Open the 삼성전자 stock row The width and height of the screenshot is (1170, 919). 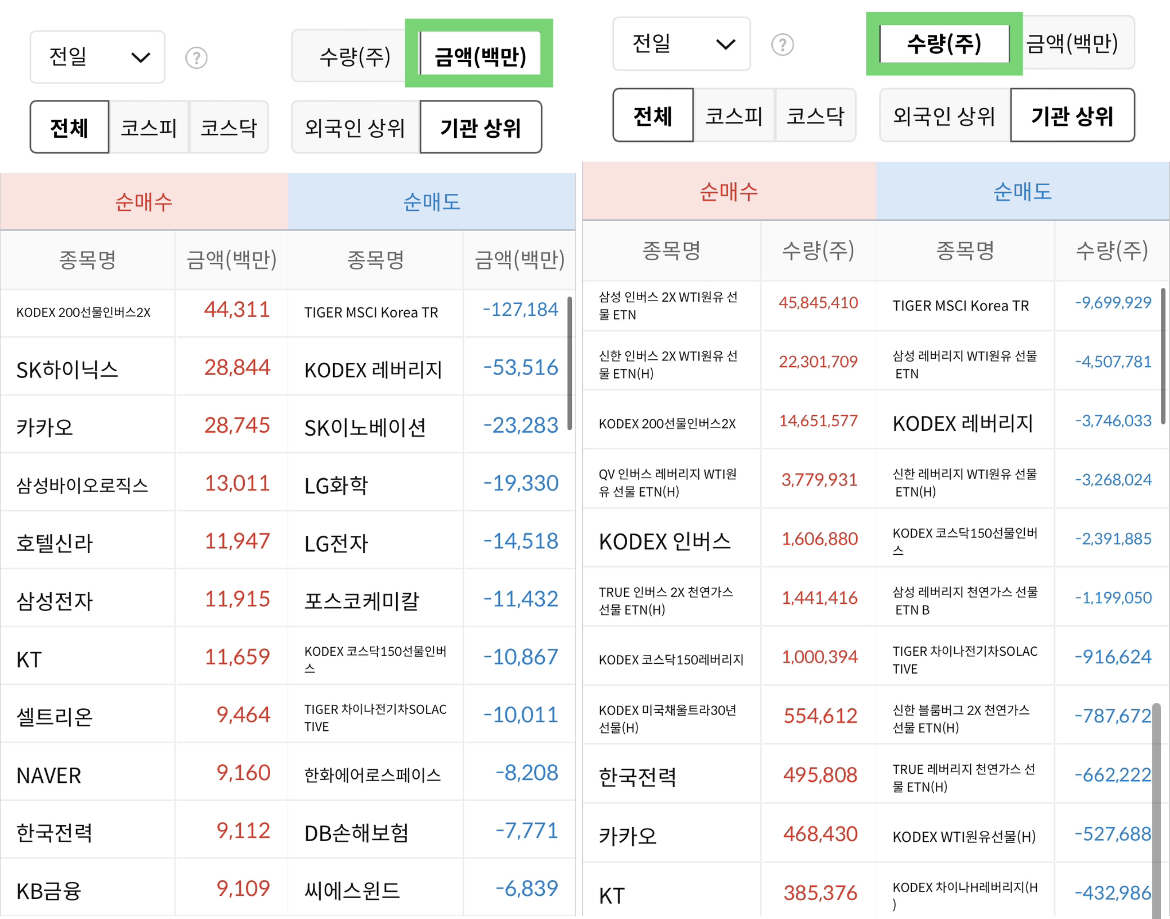[x=54, y=601]
